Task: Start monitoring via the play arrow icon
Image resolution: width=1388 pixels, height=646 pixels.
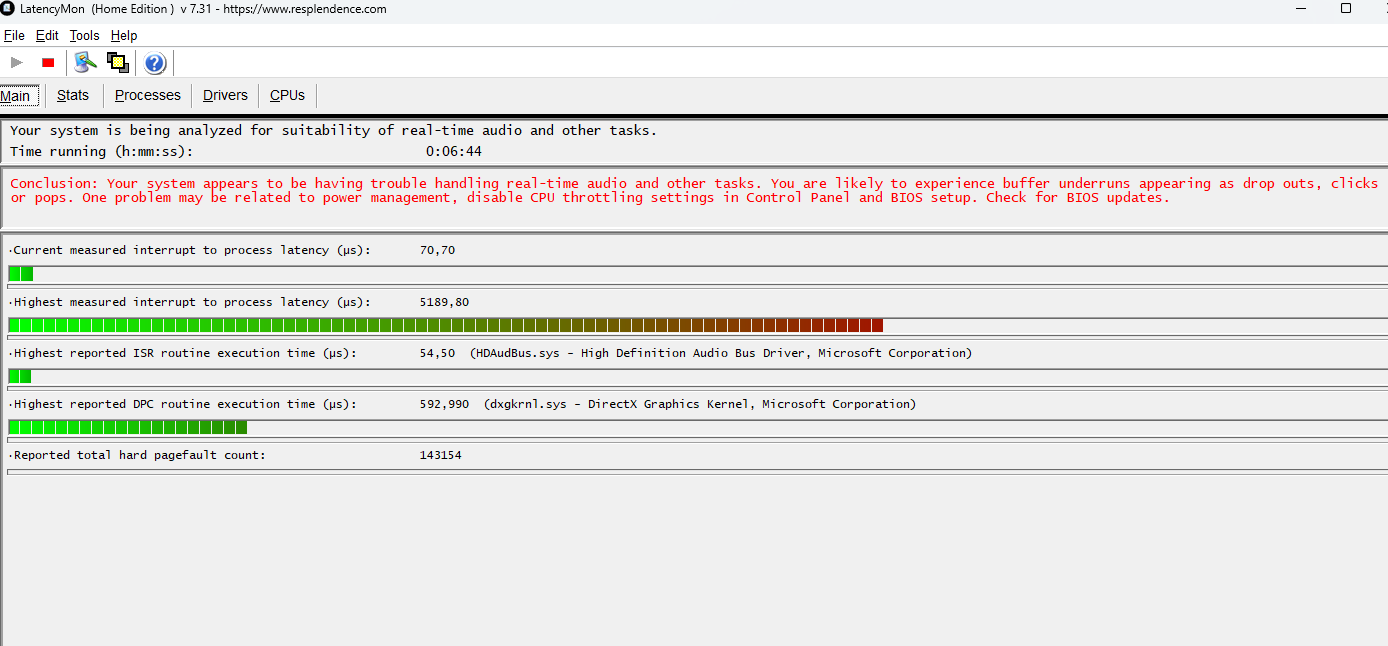Action: [x=15, y=62]
